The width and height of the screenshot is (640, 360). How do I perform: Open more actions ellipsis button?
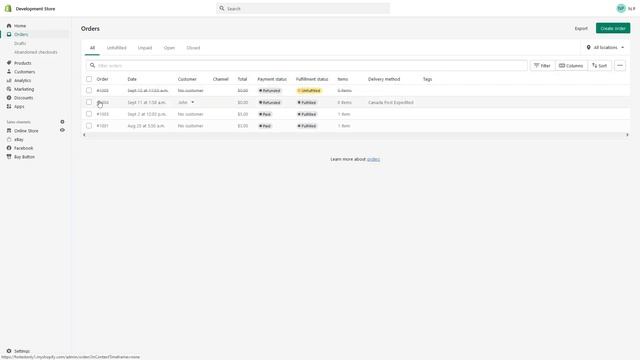[620, 65]
